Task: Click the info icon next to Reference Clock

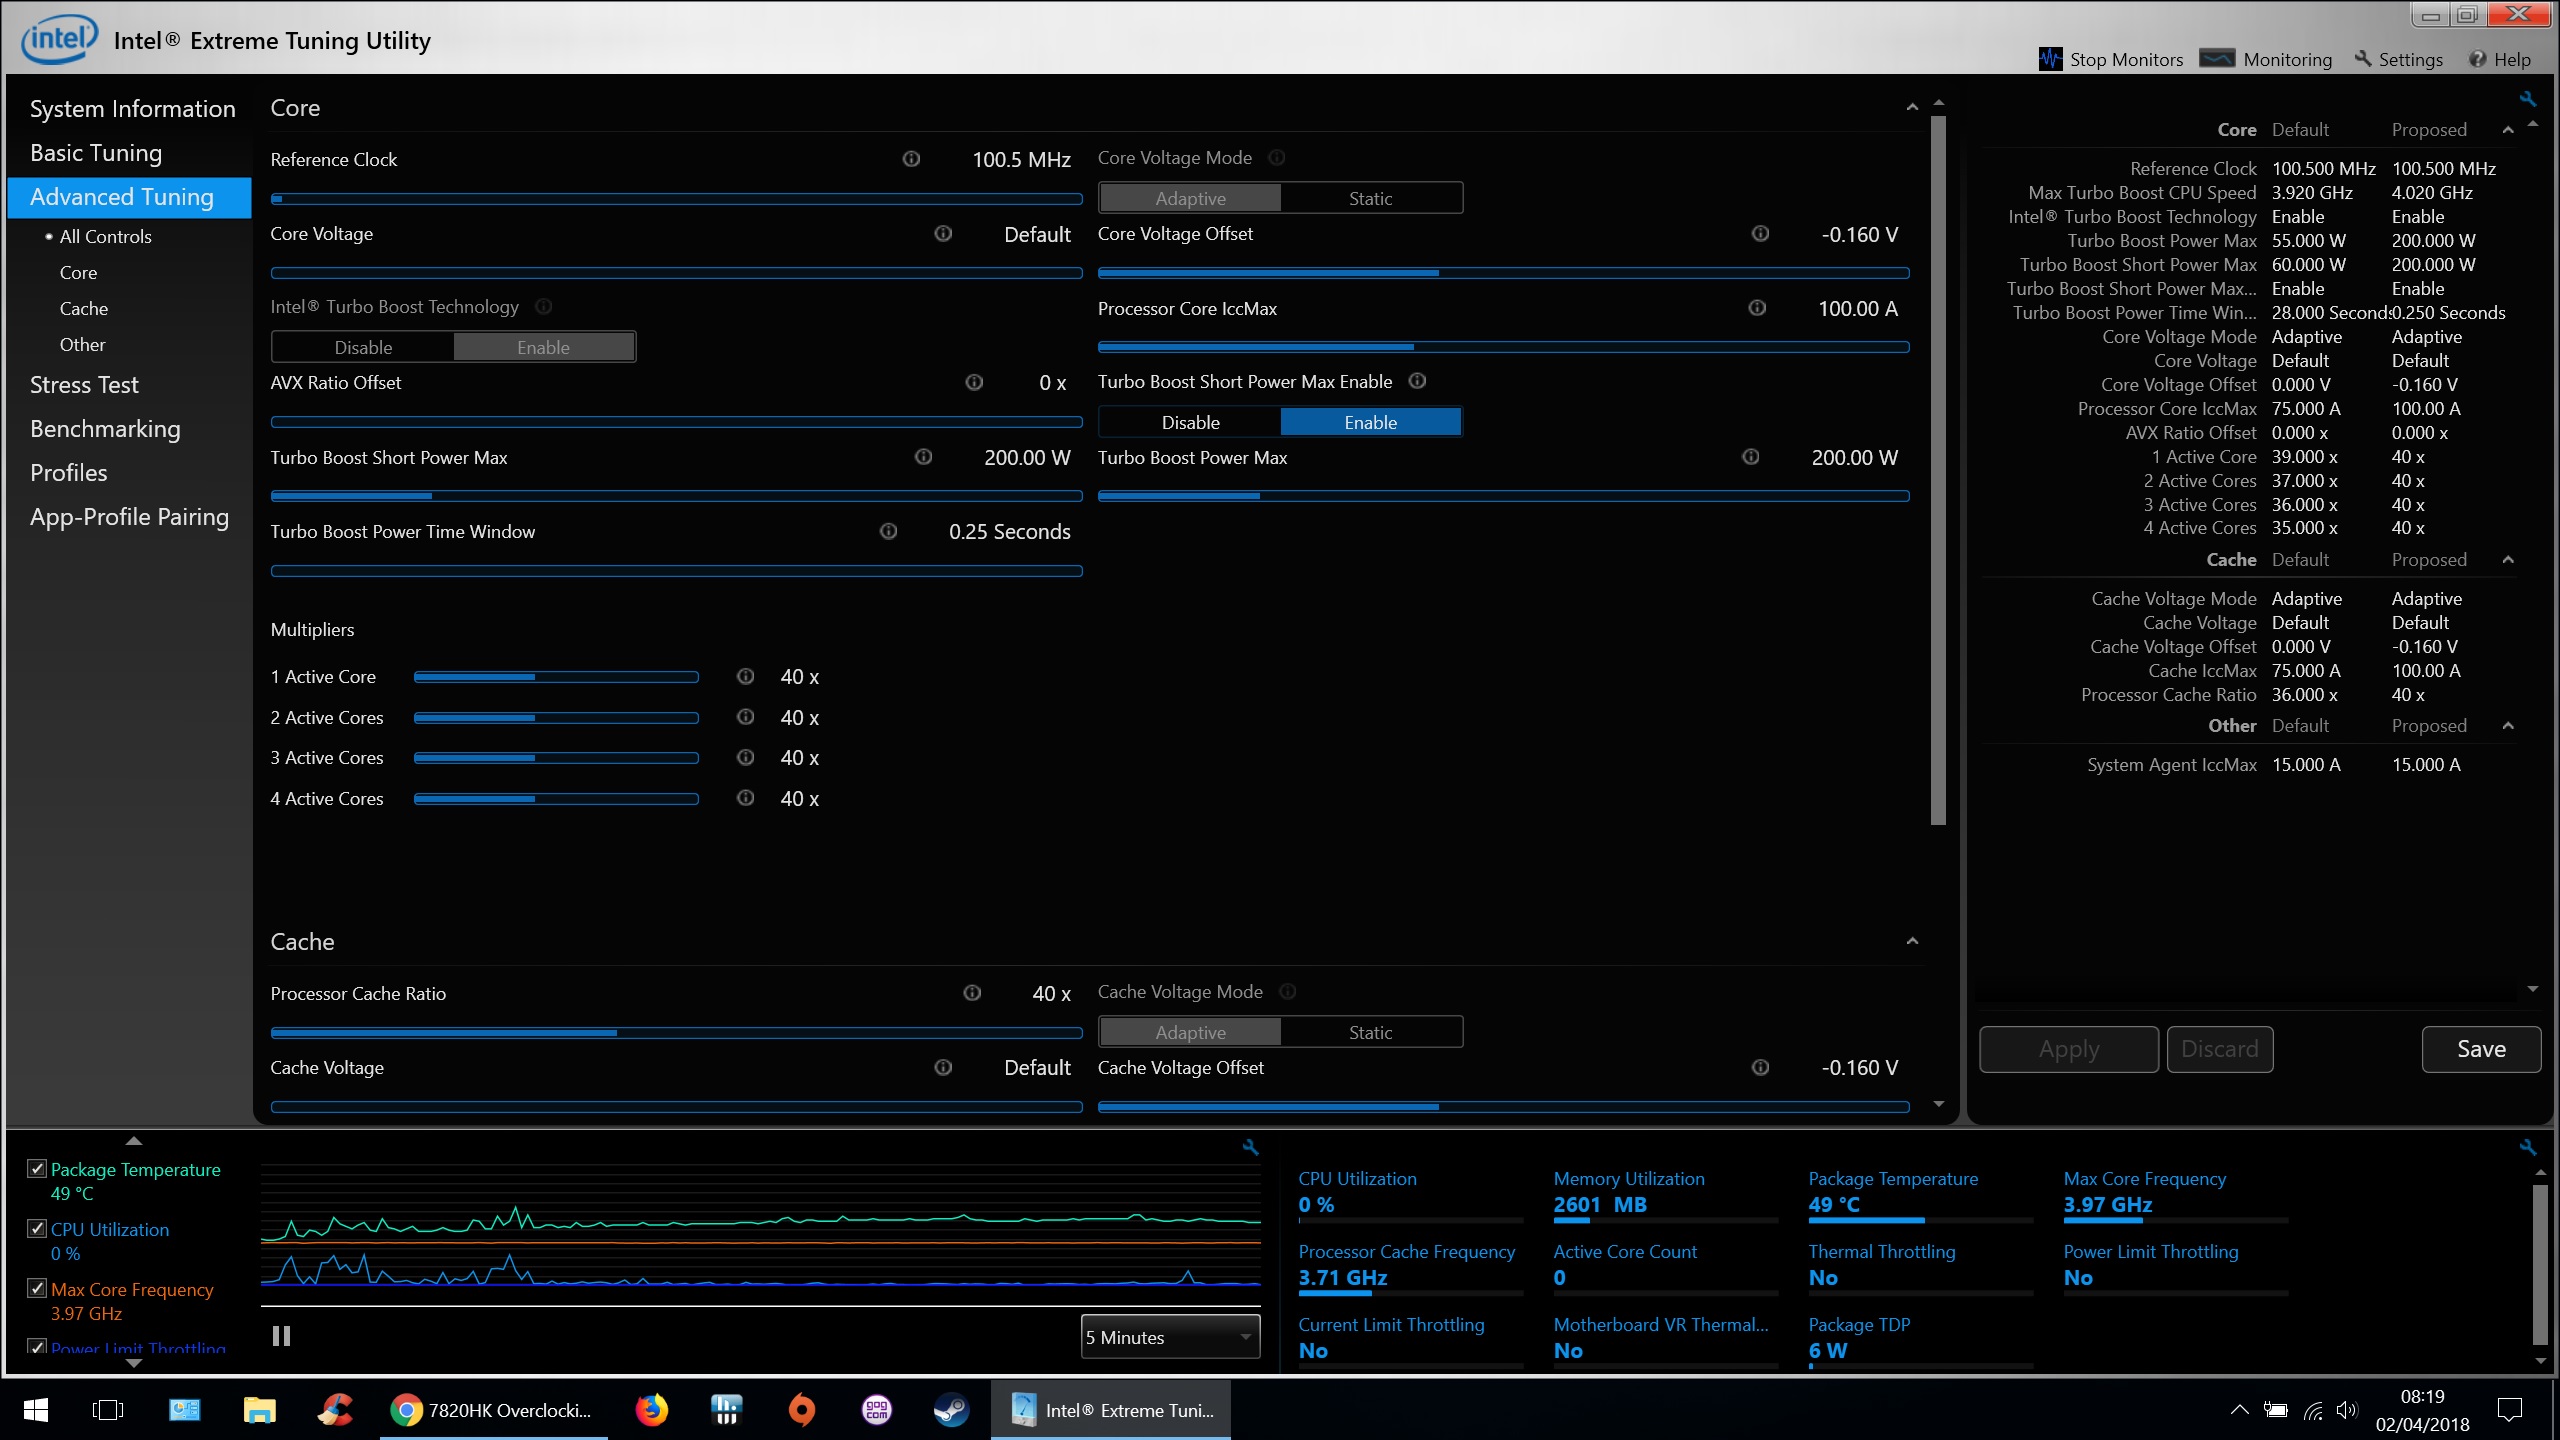Action: (911, 159)
